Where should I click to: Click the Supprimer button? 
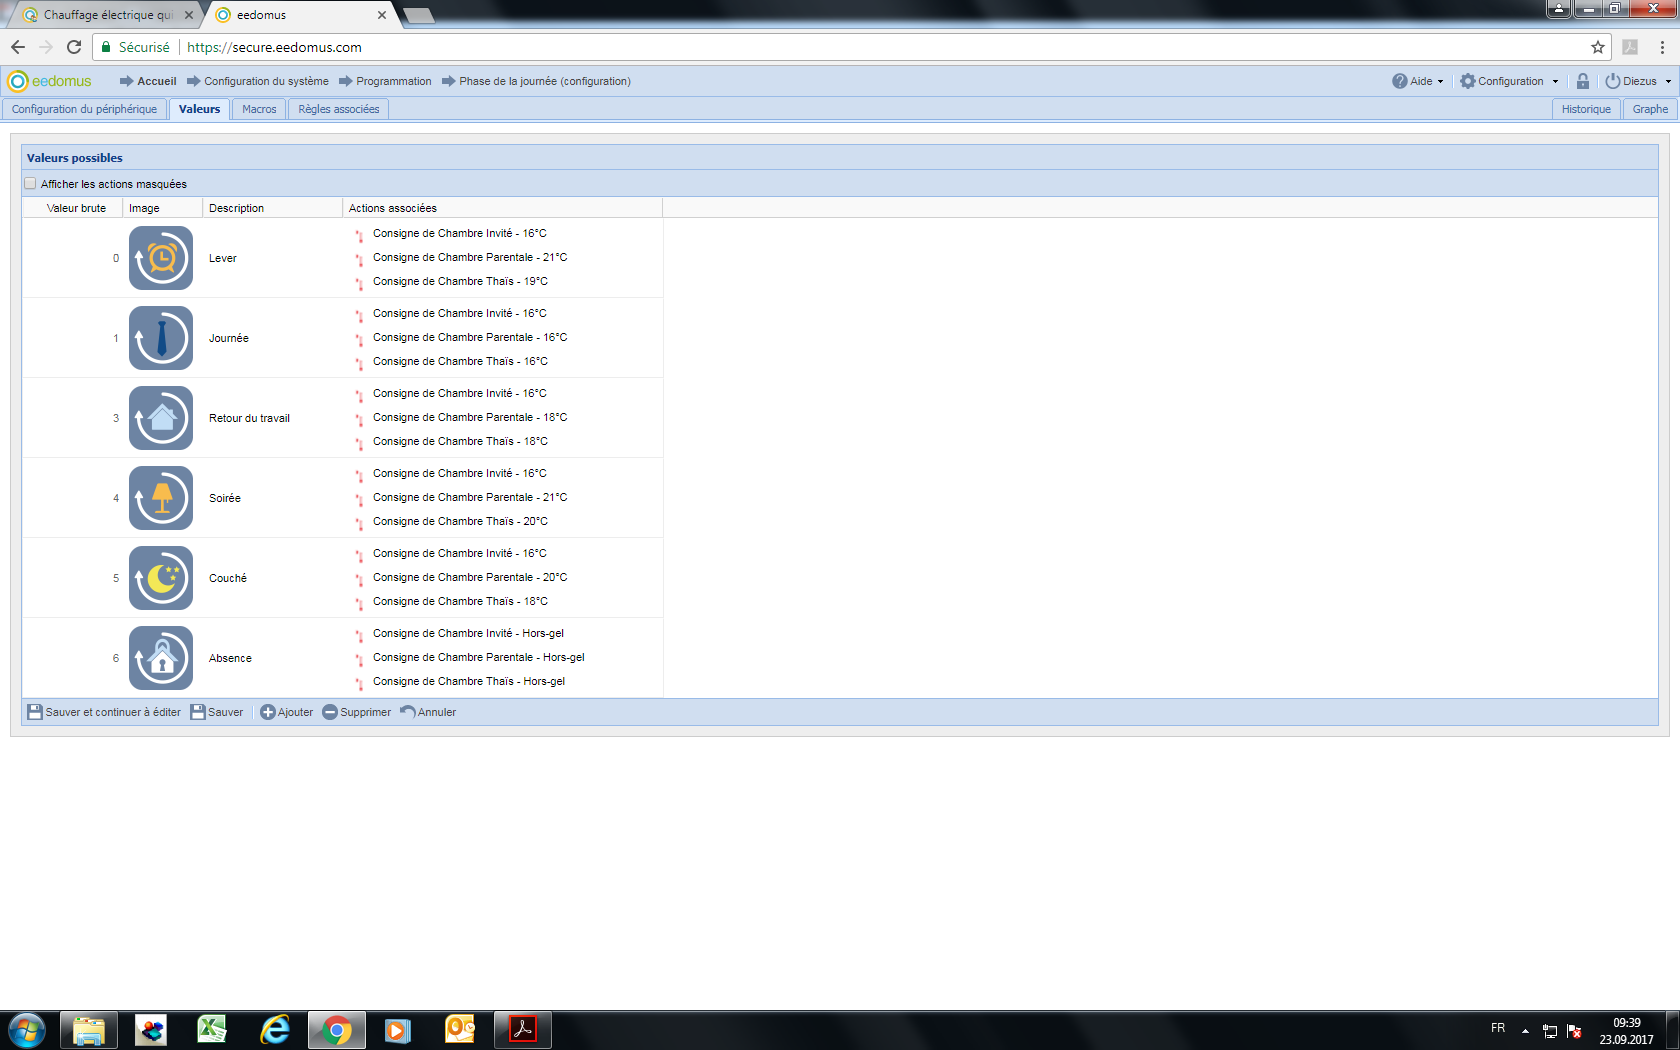tap(357, 712)
